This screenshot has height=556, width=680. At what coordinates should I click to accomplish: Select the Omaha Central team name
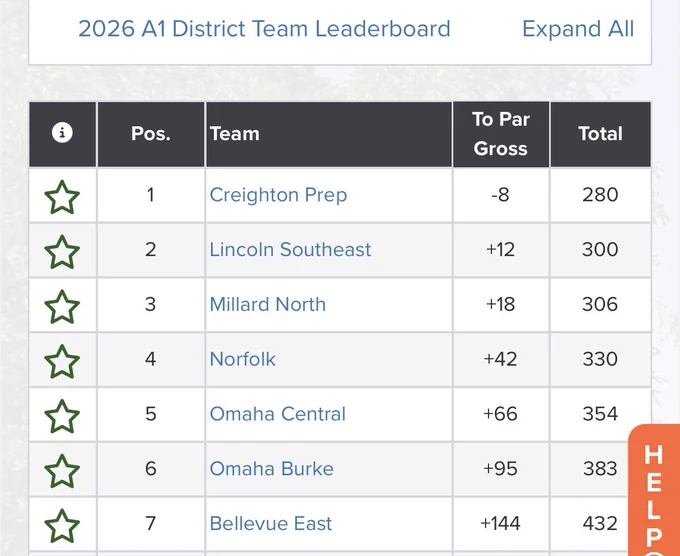click(x=278, y=414)
